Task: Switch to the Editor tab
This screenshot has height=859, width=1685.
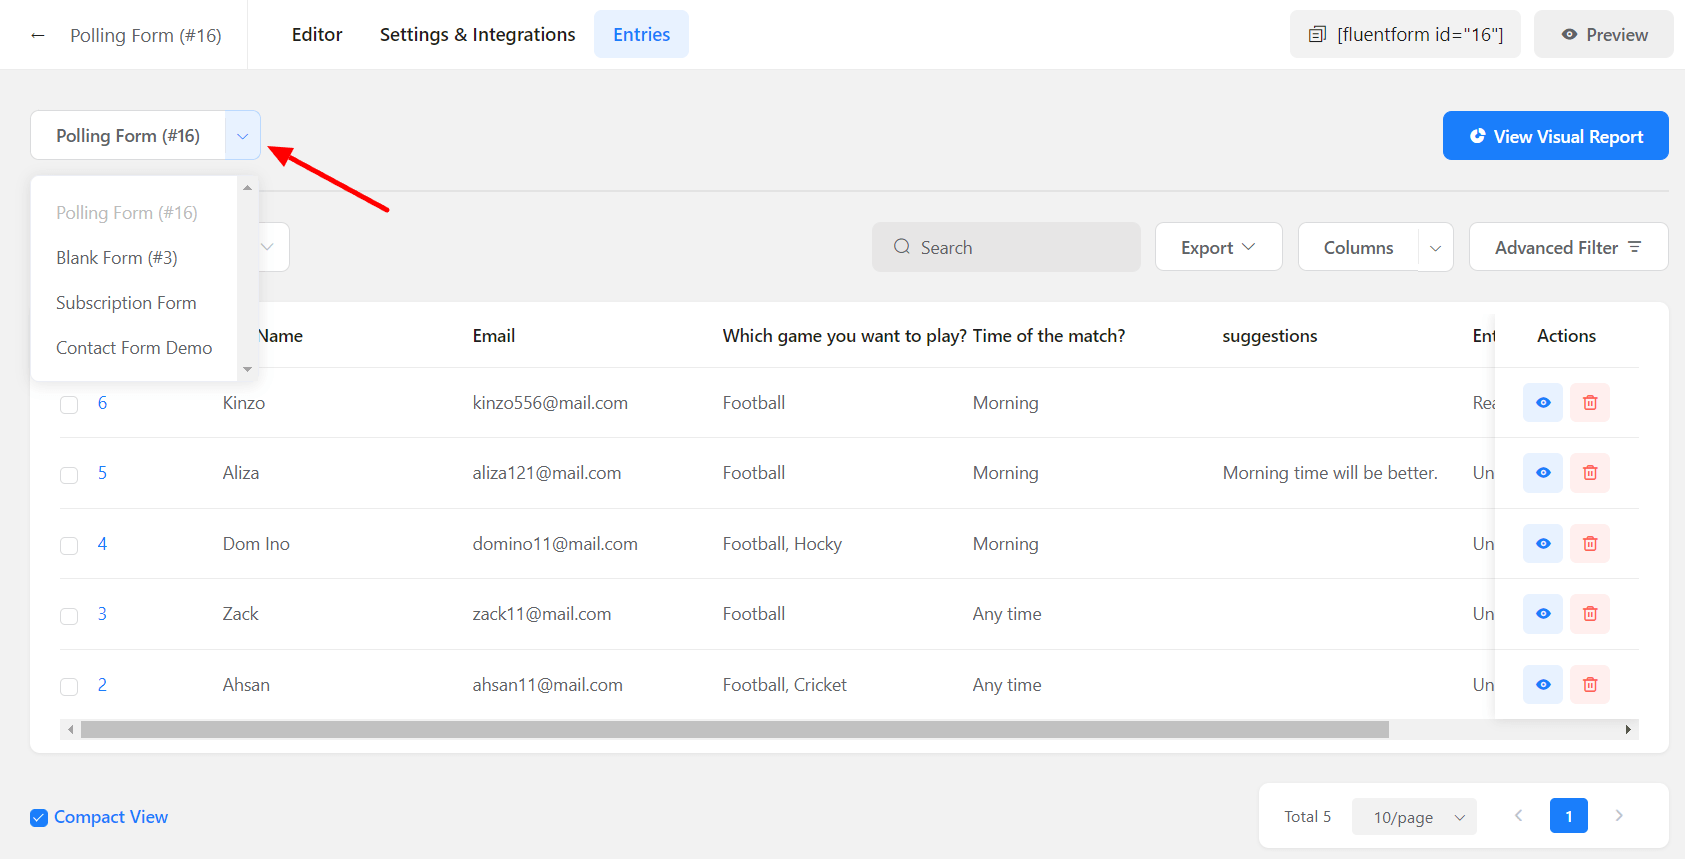Action: point(317,35)
